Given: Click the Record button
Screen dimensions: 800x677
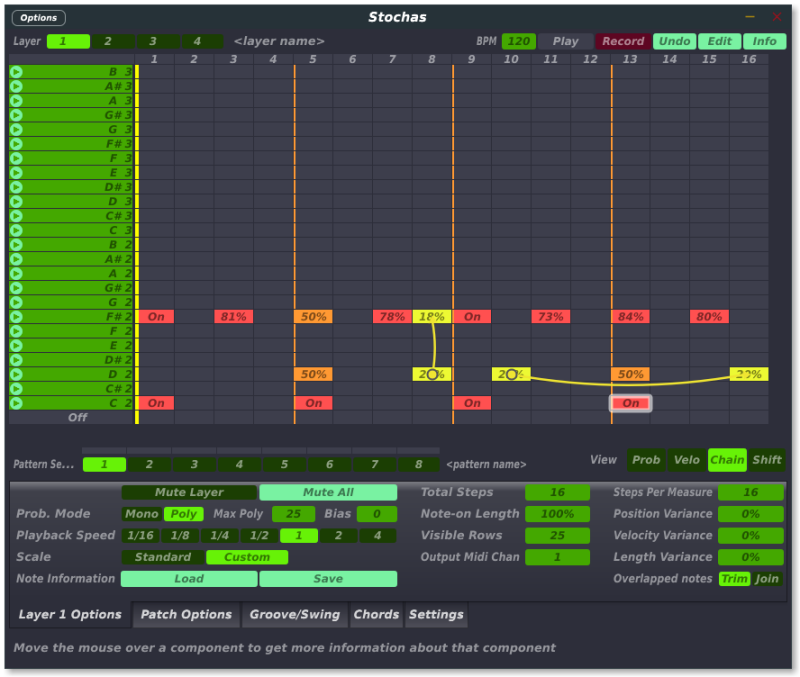Looking at the screenshot, I should click(x=623, y=41).
